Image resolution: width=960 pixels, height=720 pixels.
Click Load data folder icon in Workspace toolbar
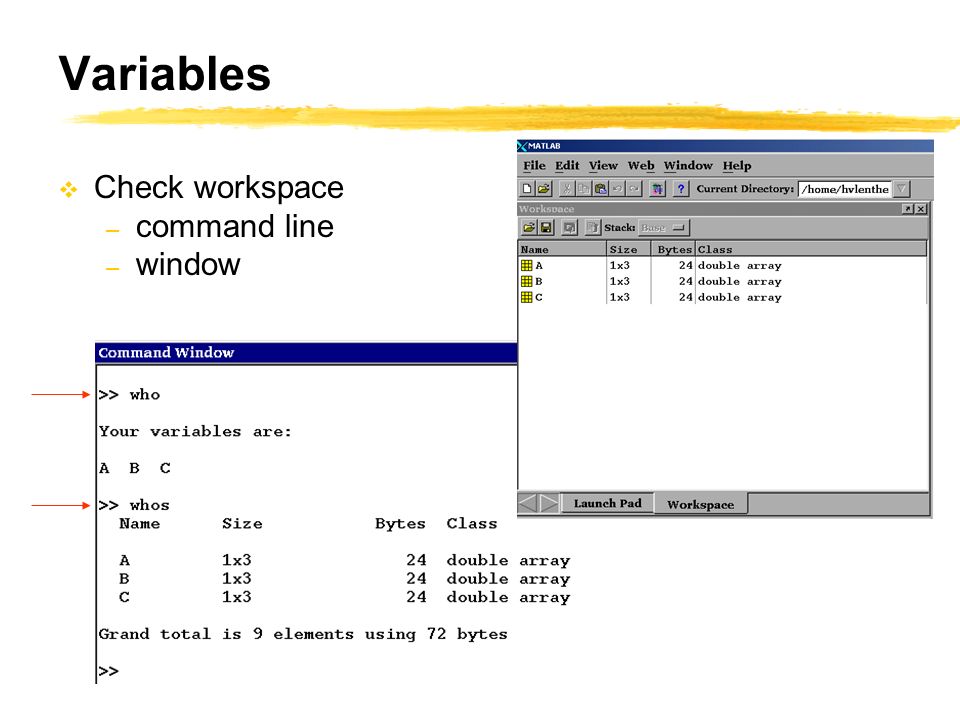[529, 227]
